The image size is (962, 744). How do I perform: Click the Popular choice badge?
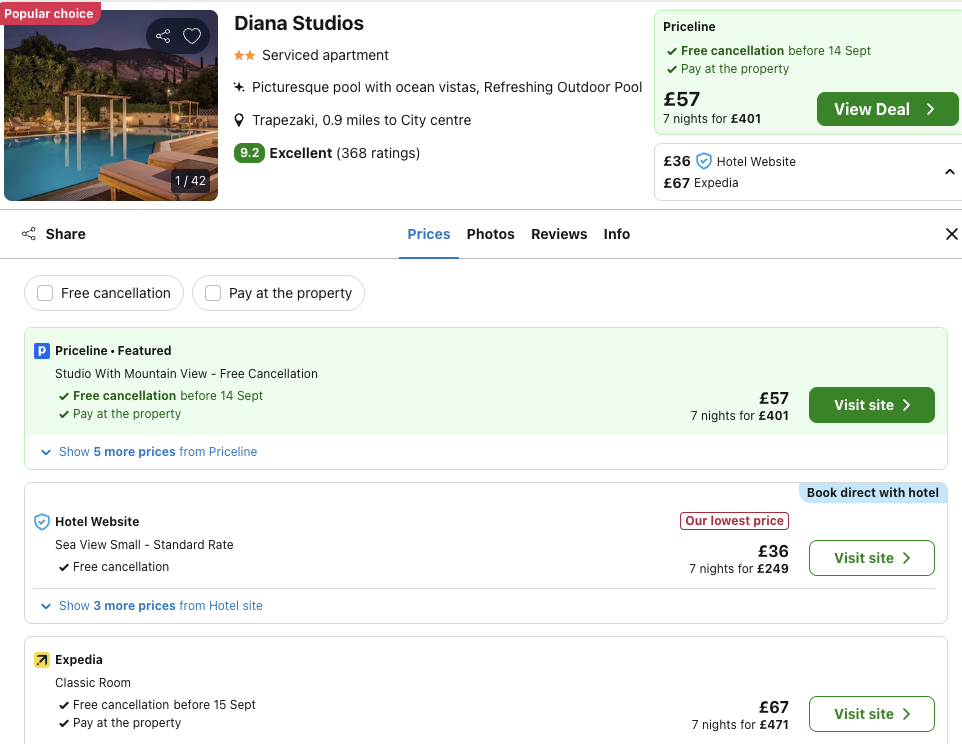click(x=49, y=13)
